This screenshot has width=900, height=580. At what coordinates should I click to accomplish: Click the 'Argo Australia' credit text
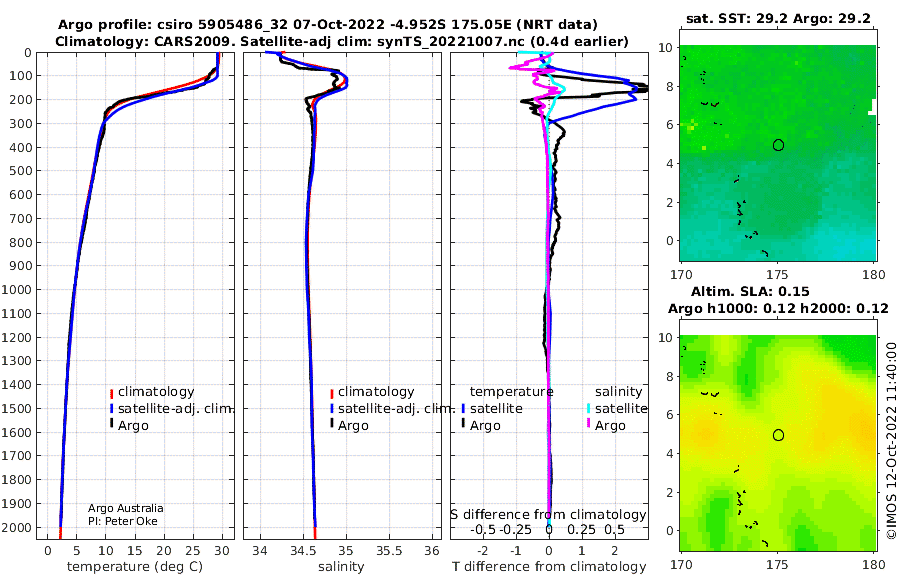click(126, 508)
